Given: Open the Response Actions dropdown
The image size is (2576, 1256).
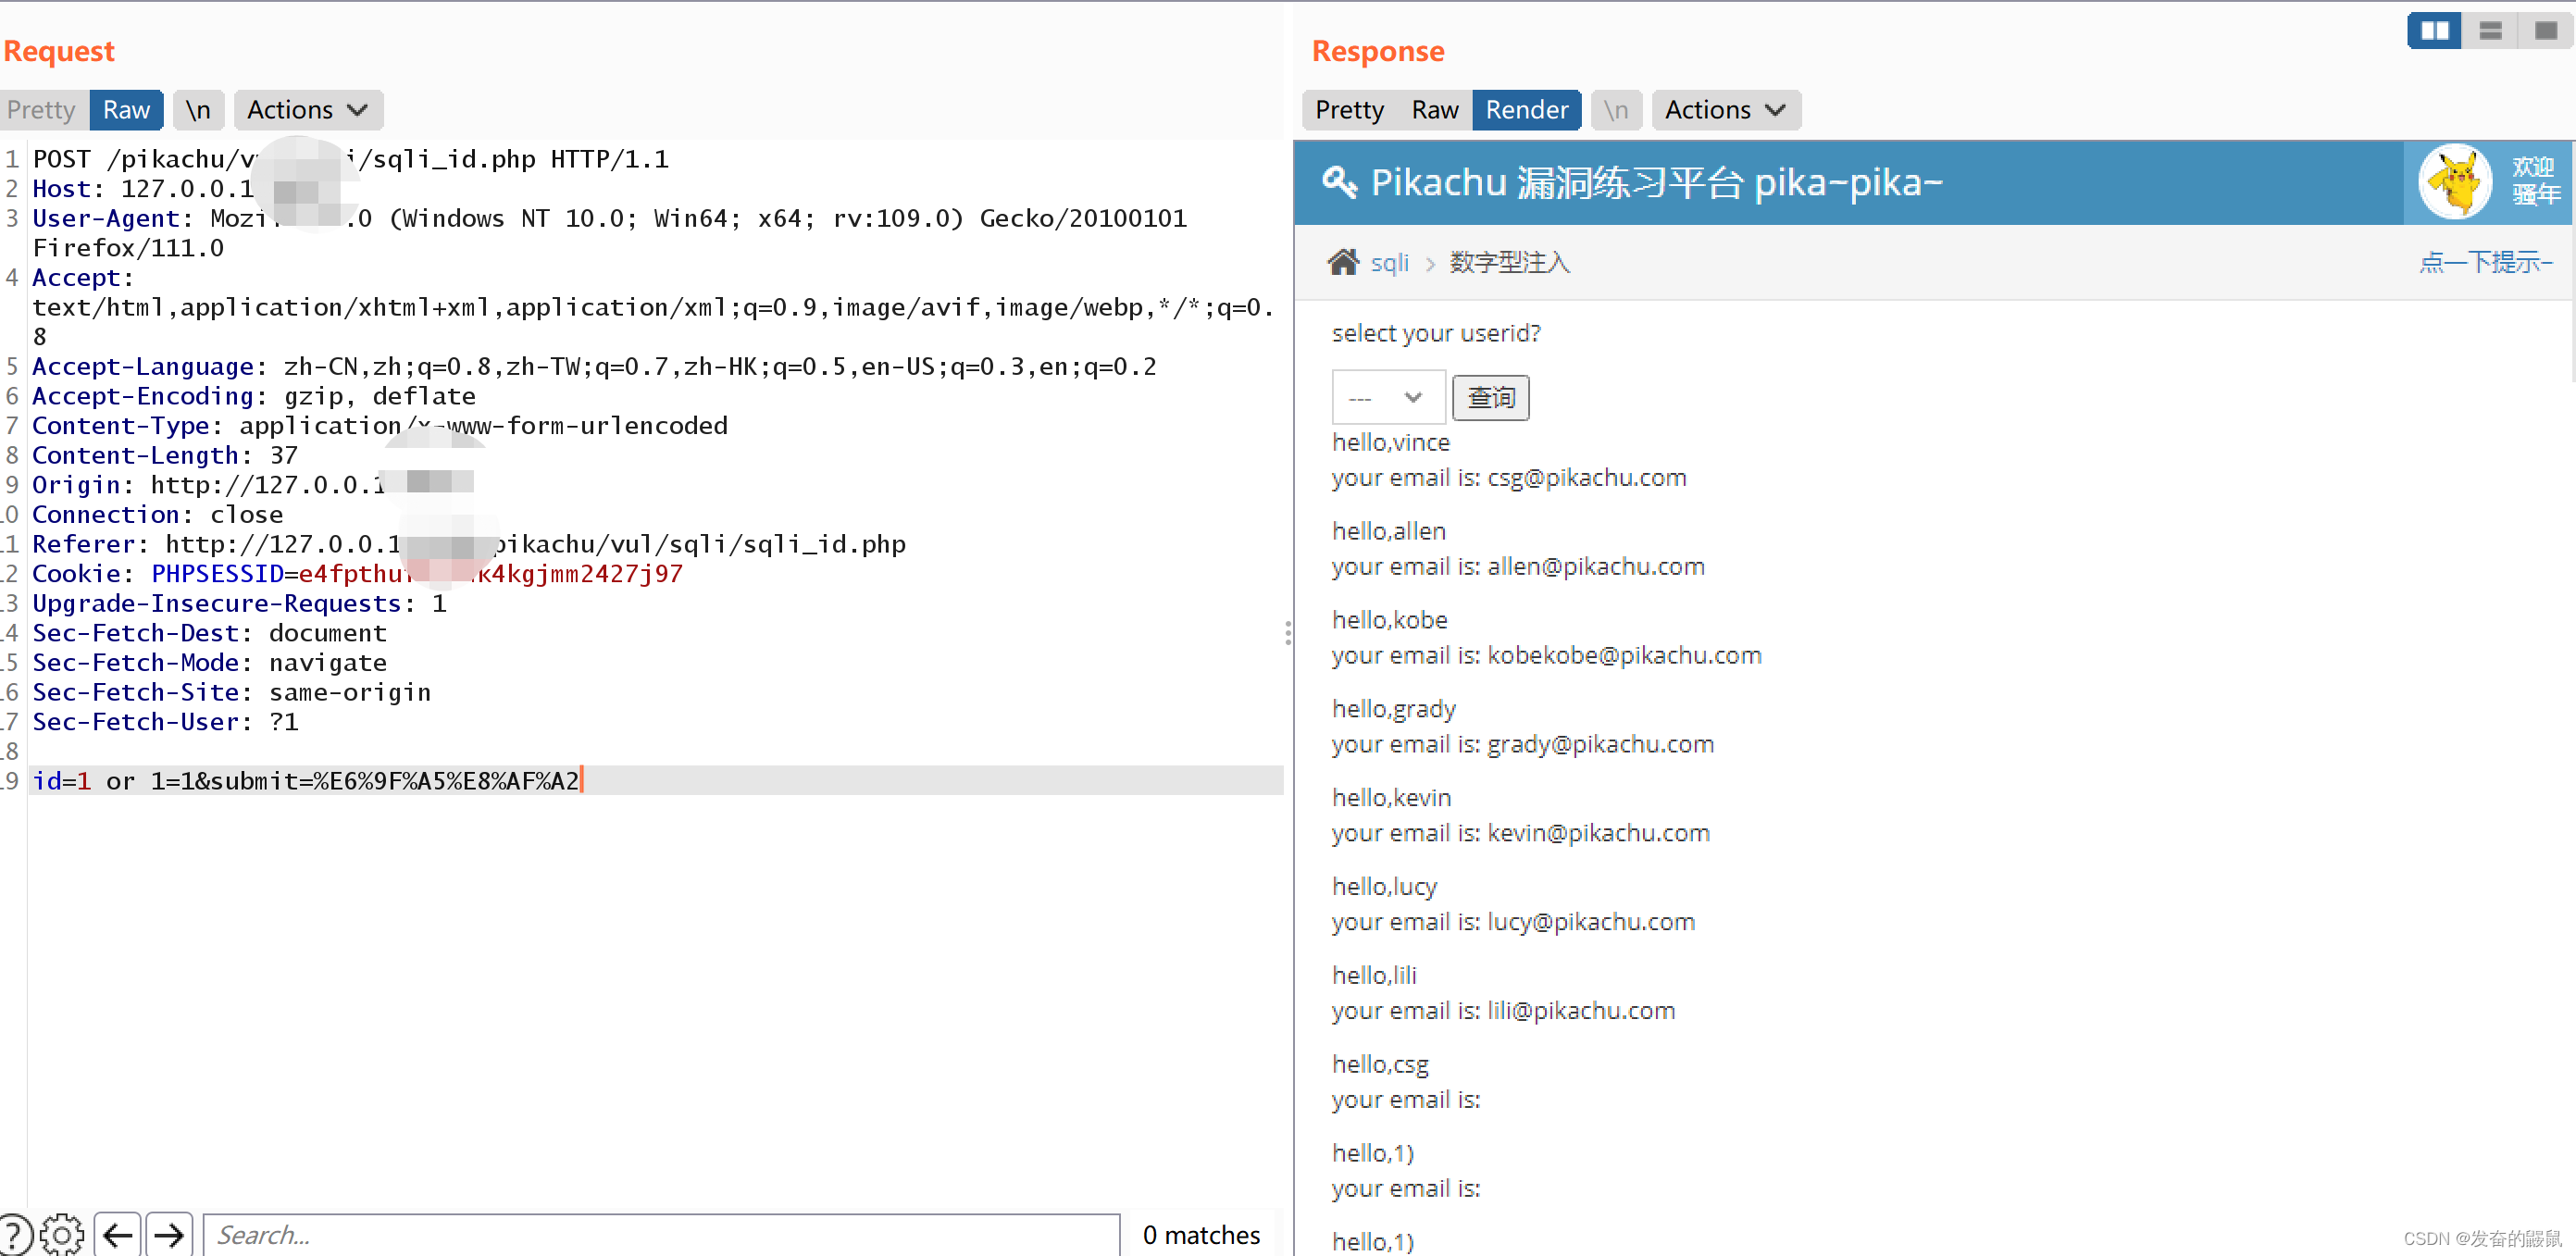Looking at the screenshot, I should 1726,110.
